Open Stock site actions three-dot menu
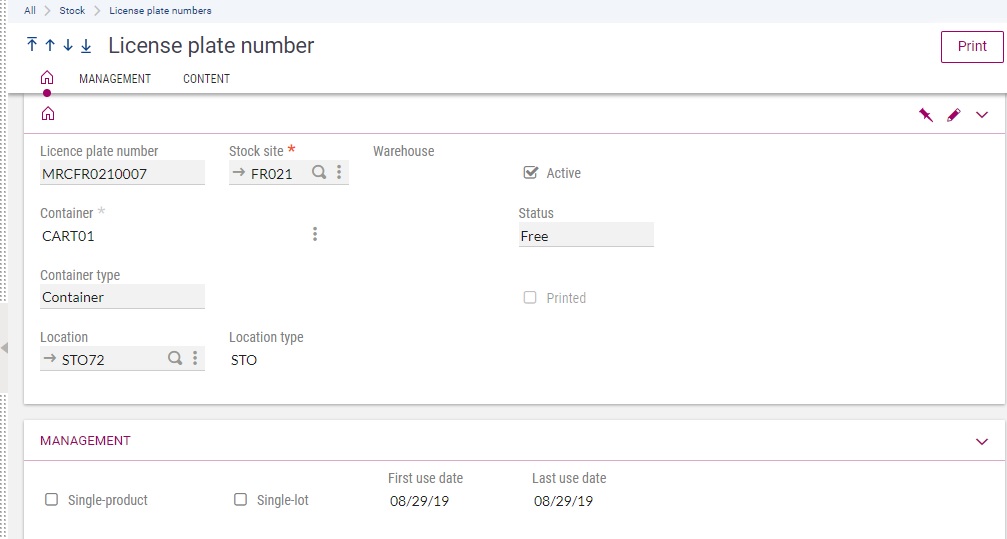The width and height of the screenshot is (1007, 539). tap(339, 172)
